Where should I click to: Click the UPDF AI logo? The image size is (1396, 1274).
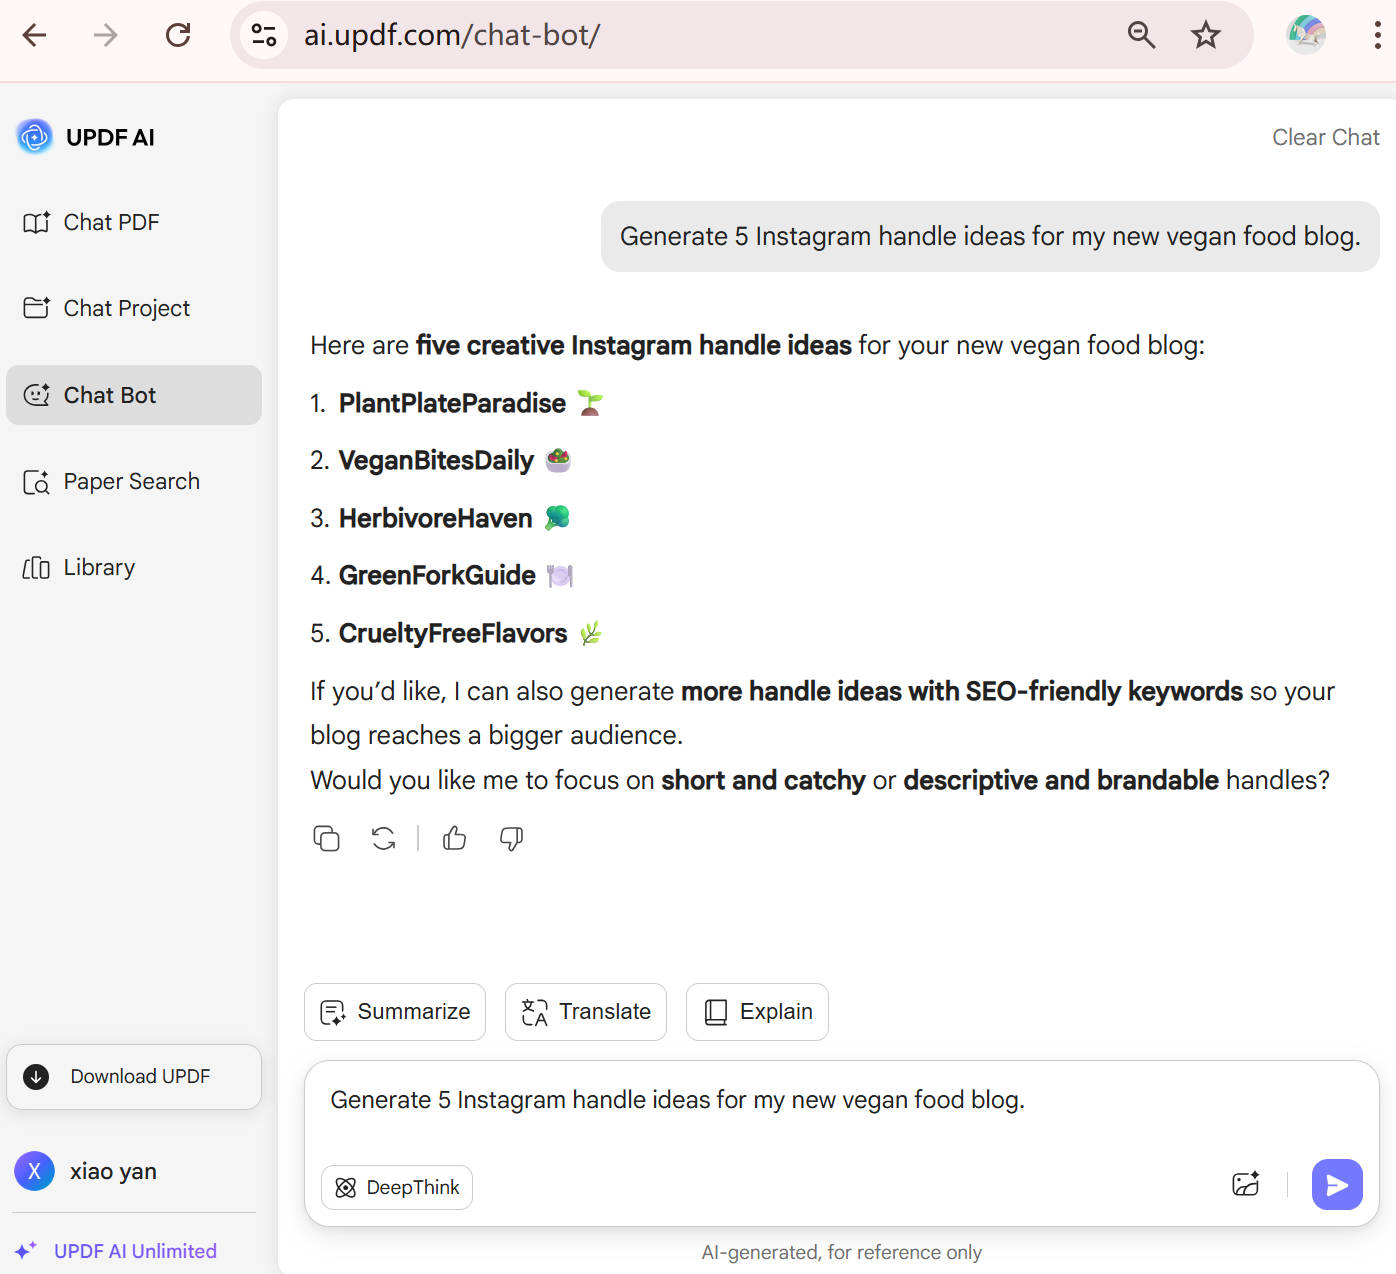pyautogui.click(x=35, y=136)
